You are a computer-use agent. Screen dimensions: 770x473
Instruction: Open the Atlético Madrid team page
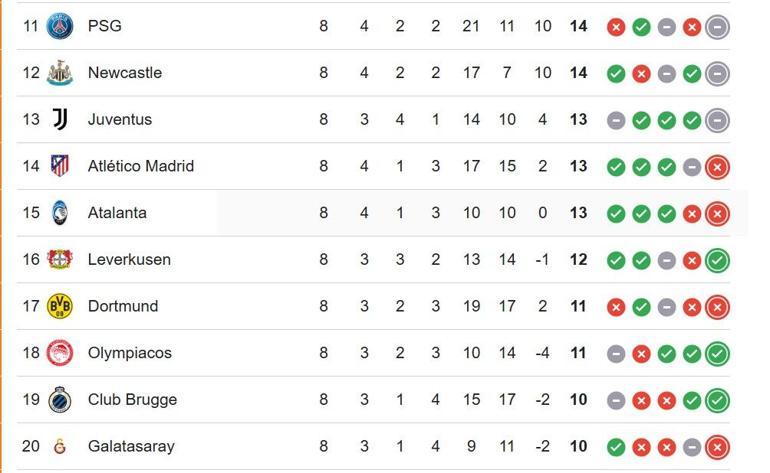140,166
